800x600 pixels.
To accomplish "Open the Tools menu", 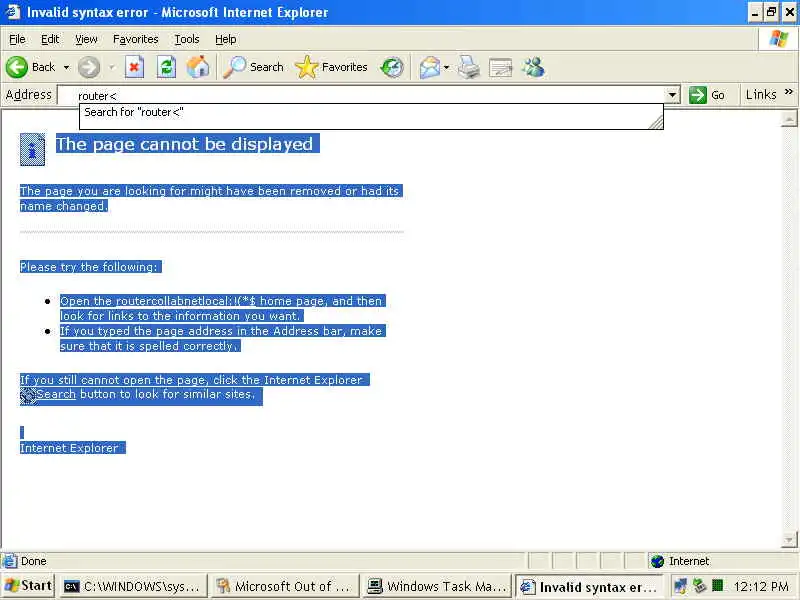I will pyautogui.click(x=187, y=39).
